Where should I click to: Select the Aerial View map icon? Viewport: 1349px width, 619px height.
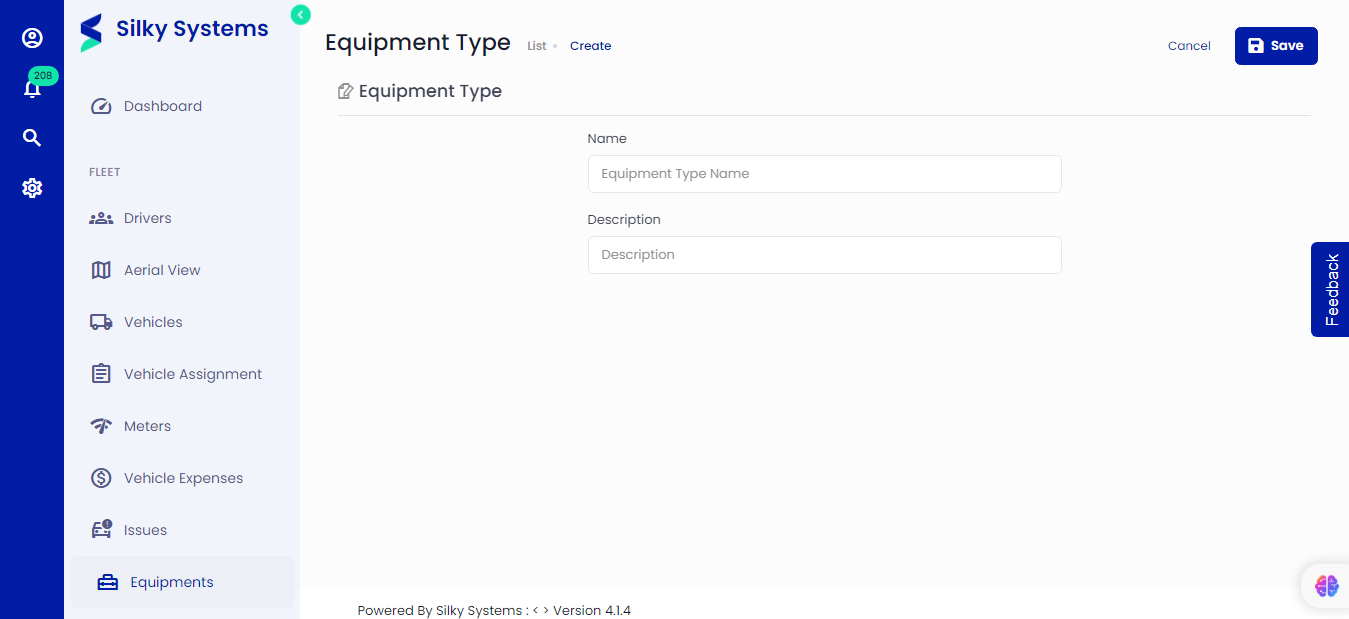point(101,269)
